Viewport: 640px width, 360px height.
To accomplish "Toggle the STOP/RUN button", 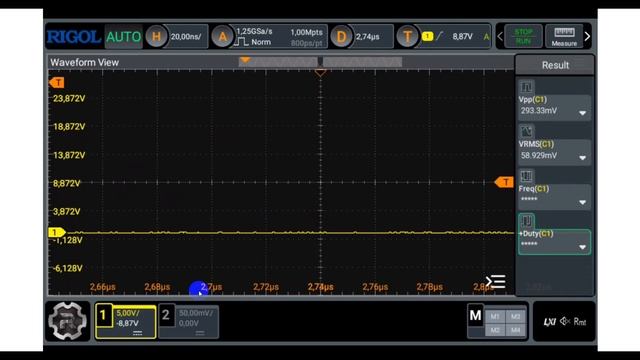I will pyautogui.click(x=523, y=37).
